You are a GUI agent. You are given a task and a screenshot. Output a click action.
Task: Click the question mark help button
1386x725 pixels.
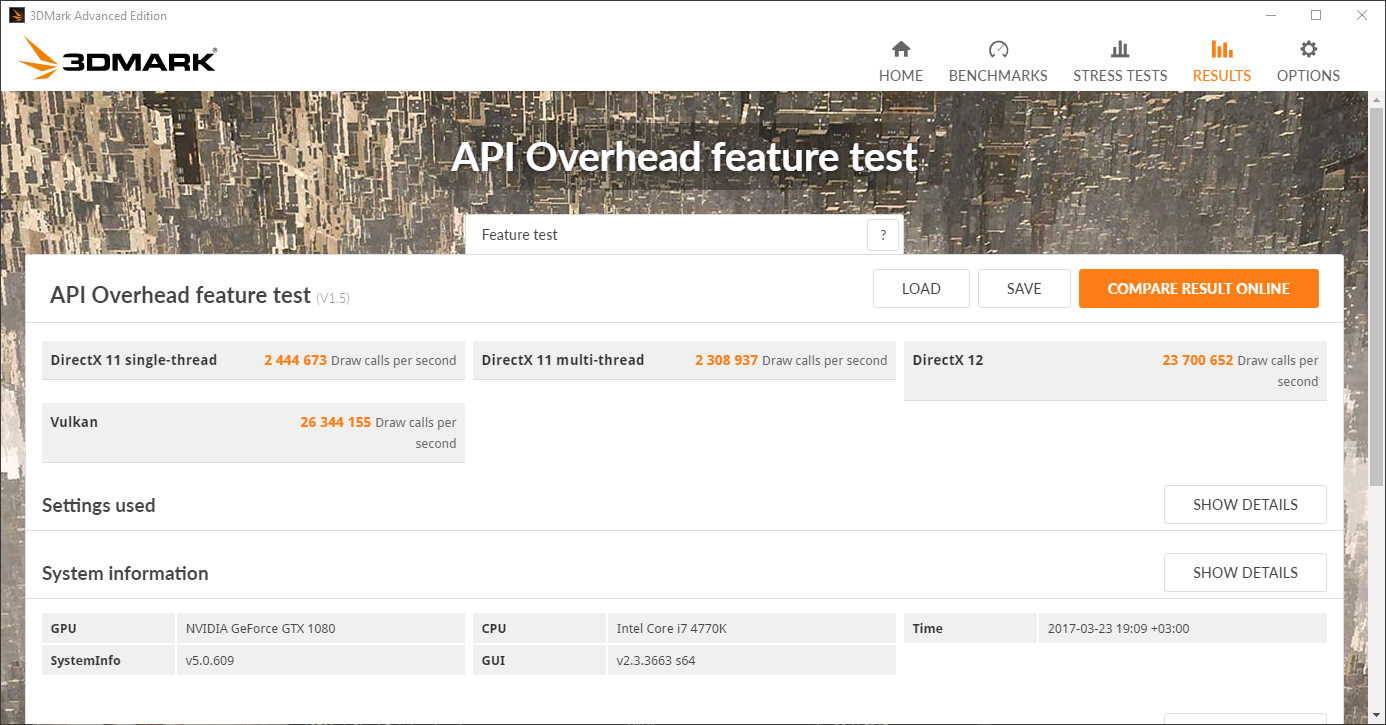pos(883,236)
